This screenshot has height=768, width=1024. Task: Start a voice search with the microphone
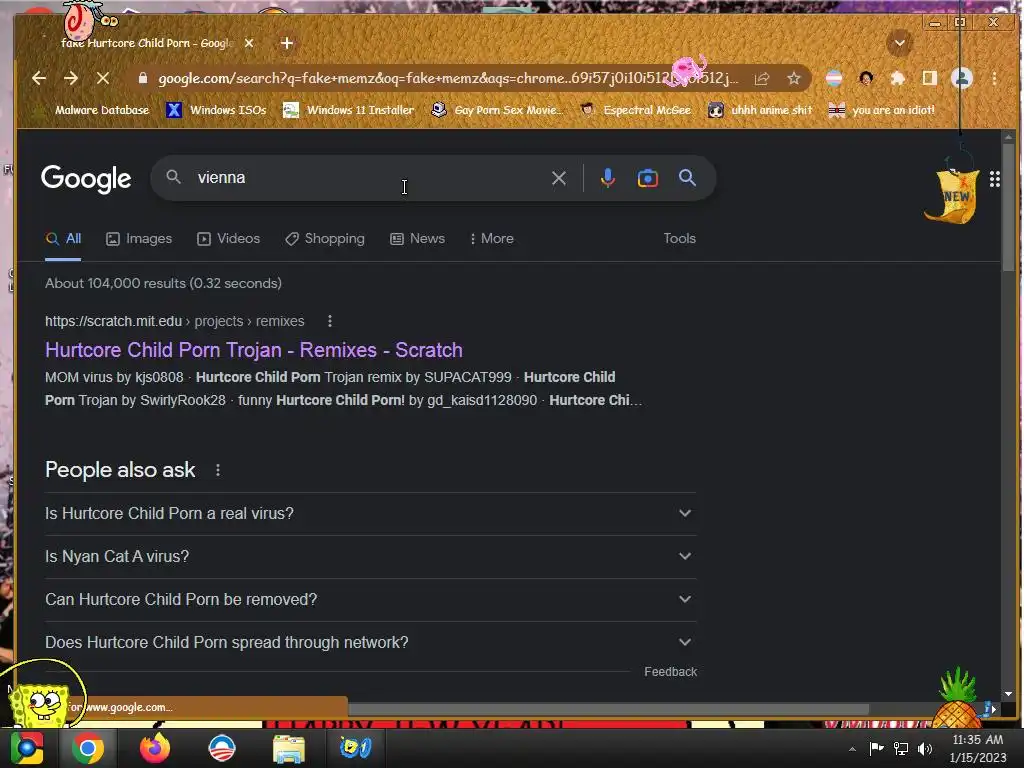coord(607,178)
